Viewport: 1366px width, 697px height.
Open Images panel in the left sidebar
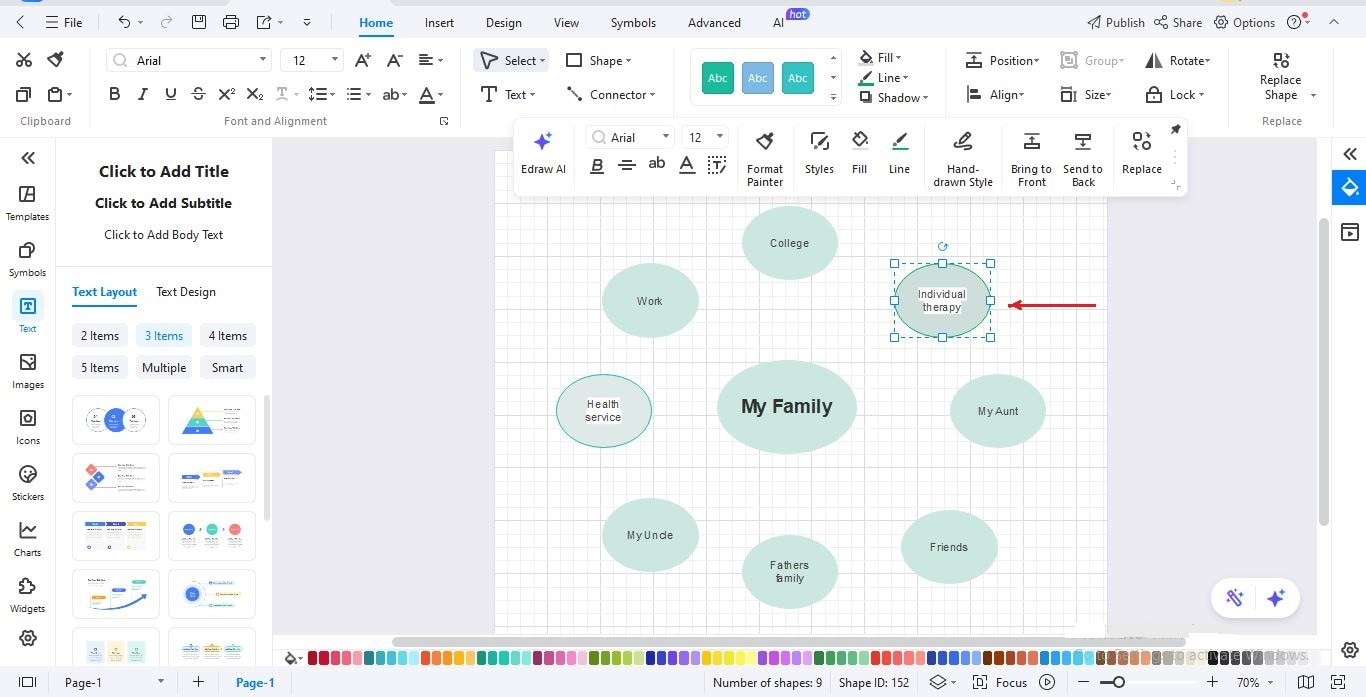pyautogui.click(x=27, y=370)
